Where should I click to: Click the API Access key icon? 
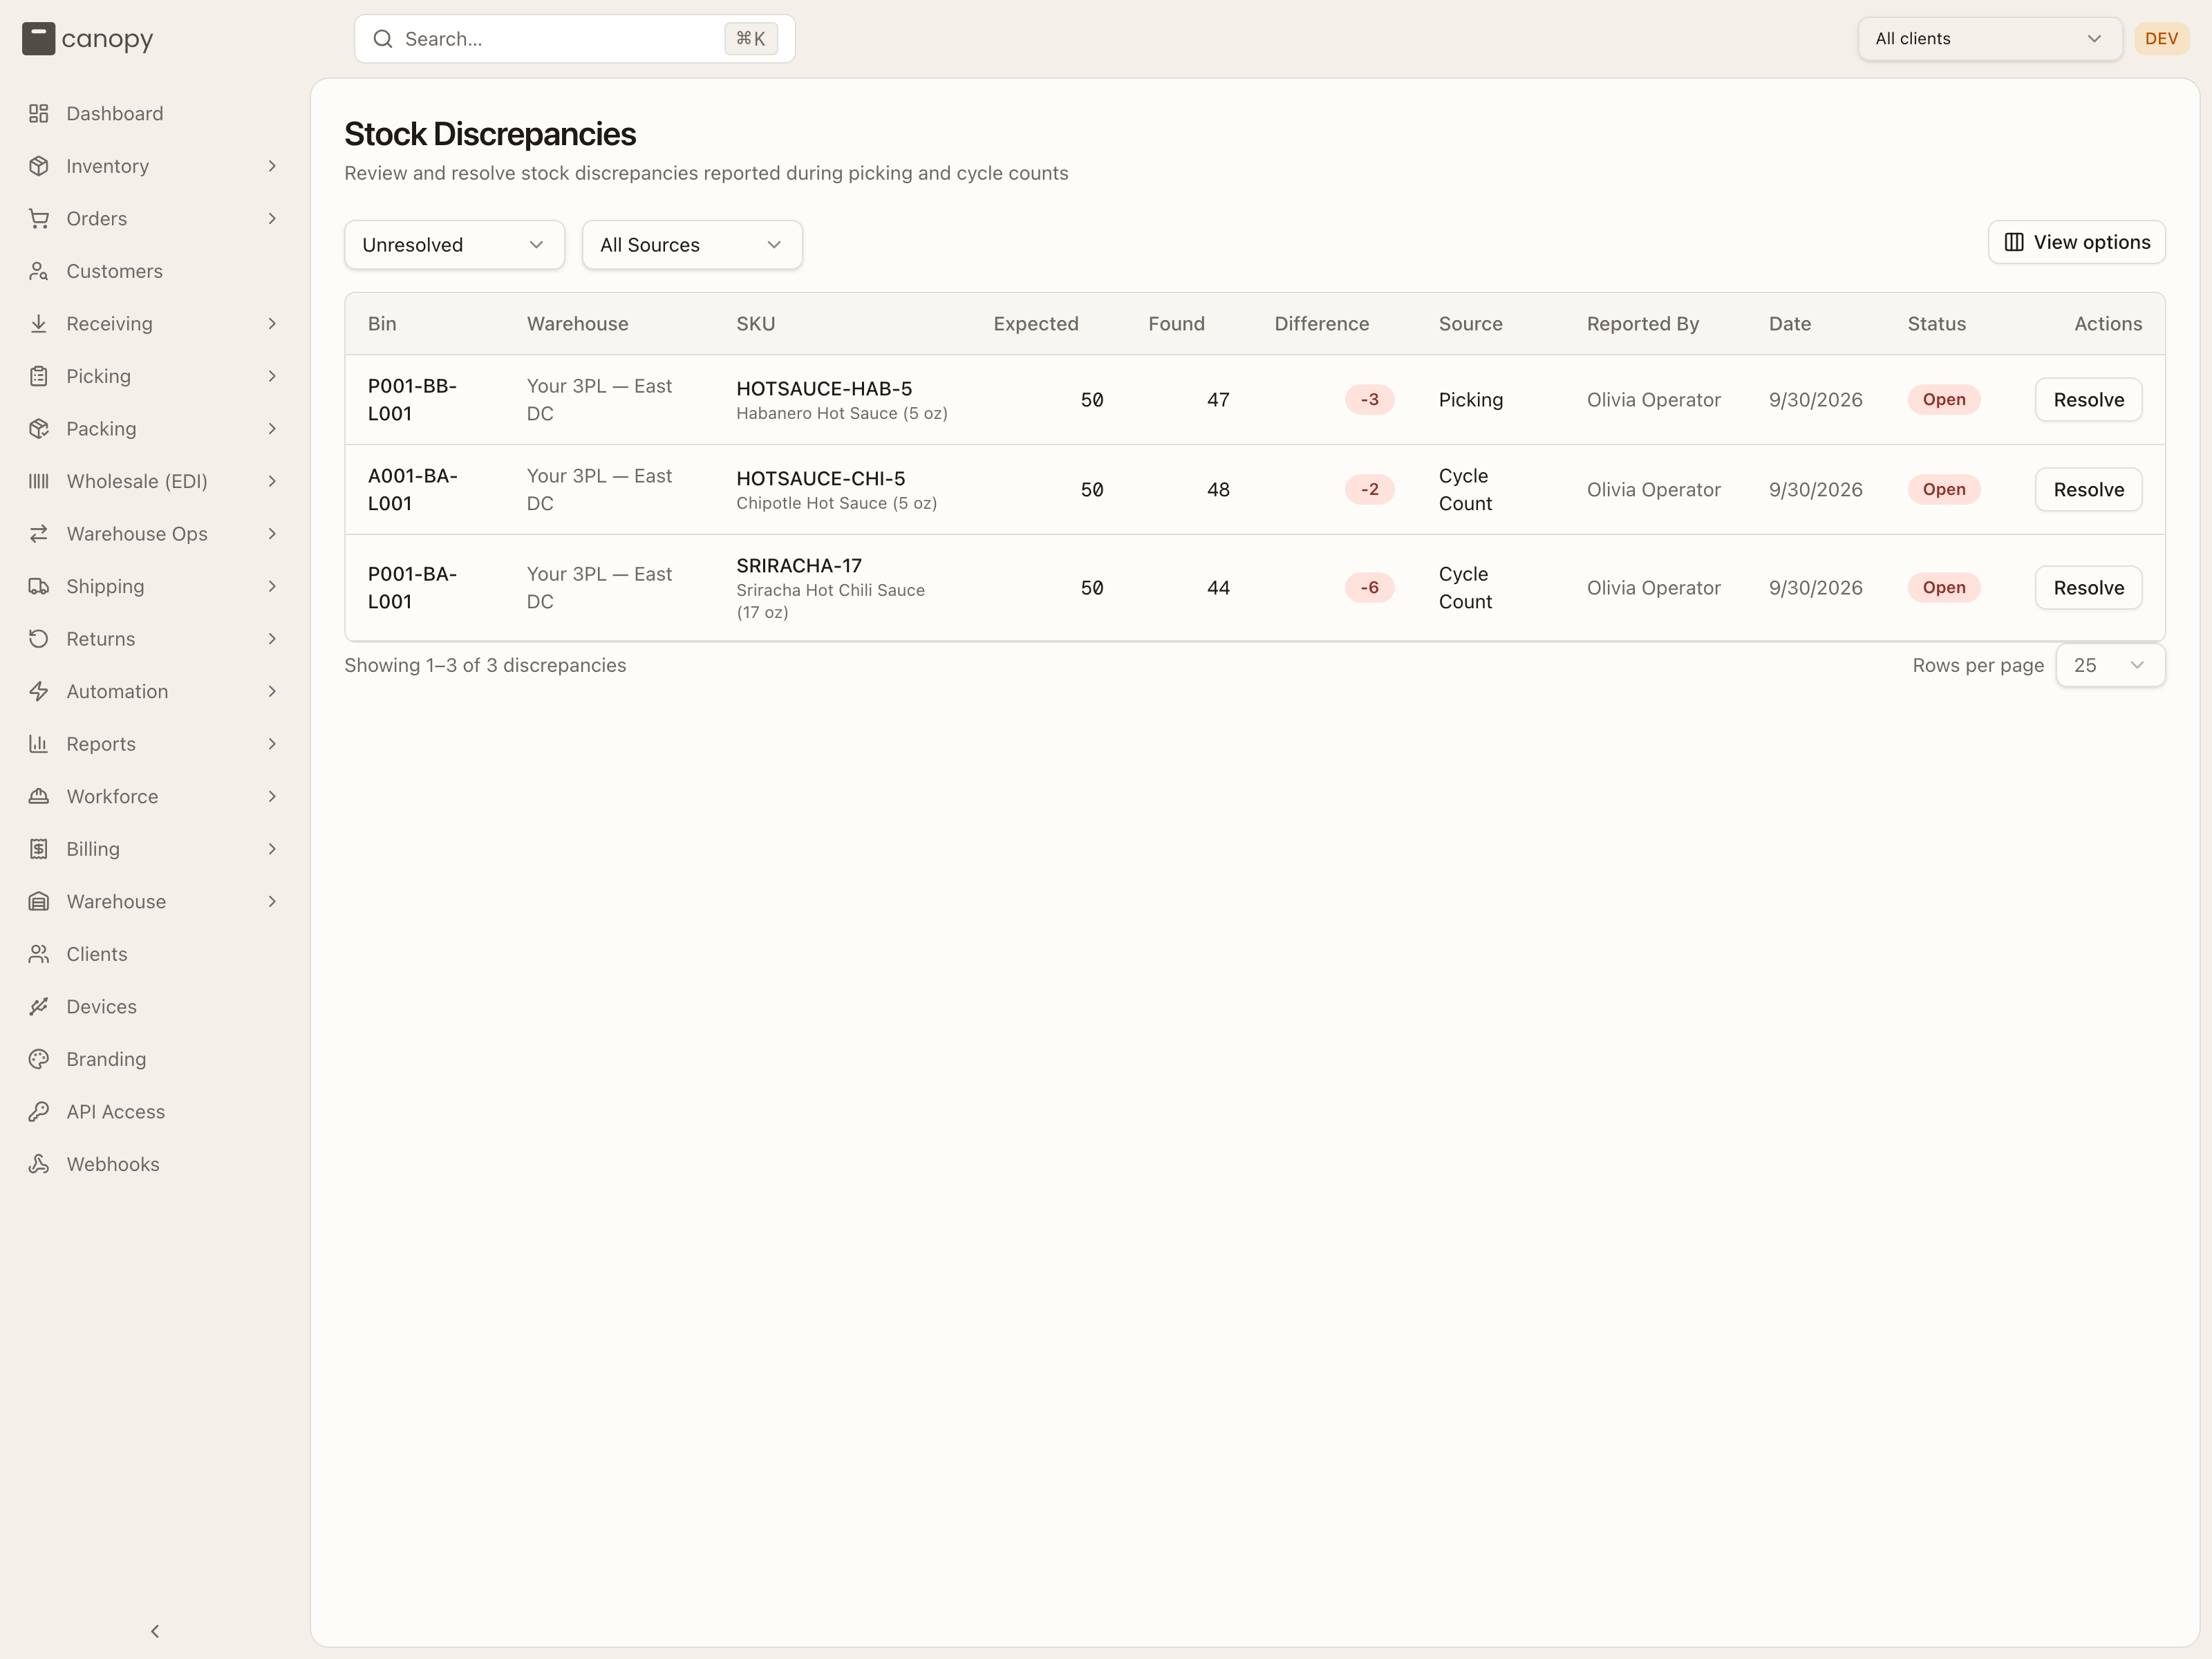pyautogui.click(x=39, y=1111)
